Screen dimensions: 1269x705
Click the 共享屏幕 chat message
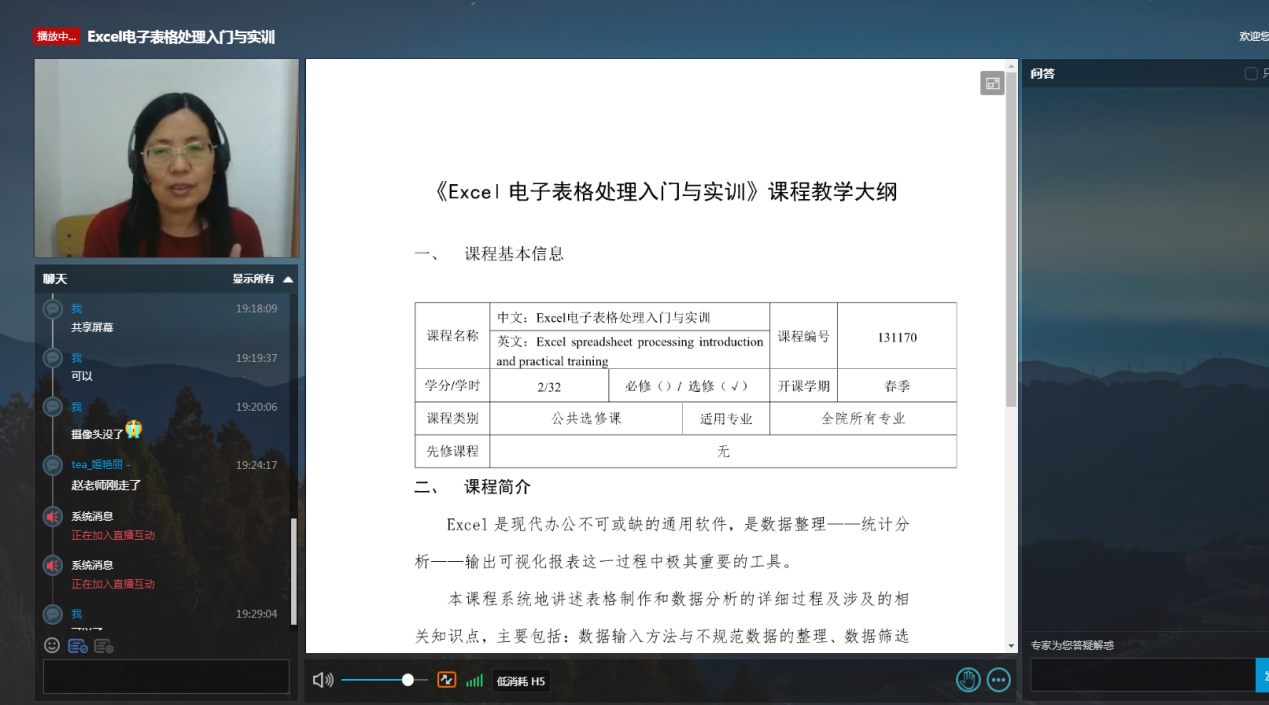pos(92,328)
